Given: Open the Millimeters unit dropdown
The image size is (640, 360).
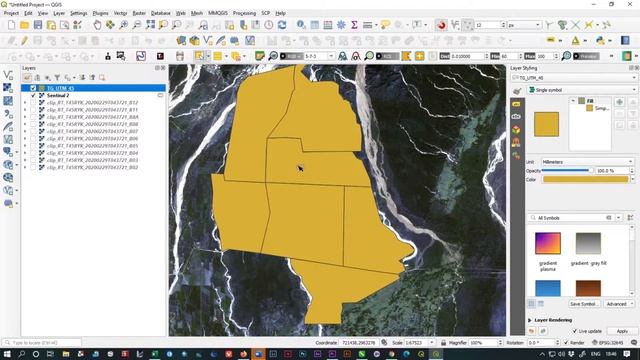Looking at the screenshot, I should coord(587,162).
